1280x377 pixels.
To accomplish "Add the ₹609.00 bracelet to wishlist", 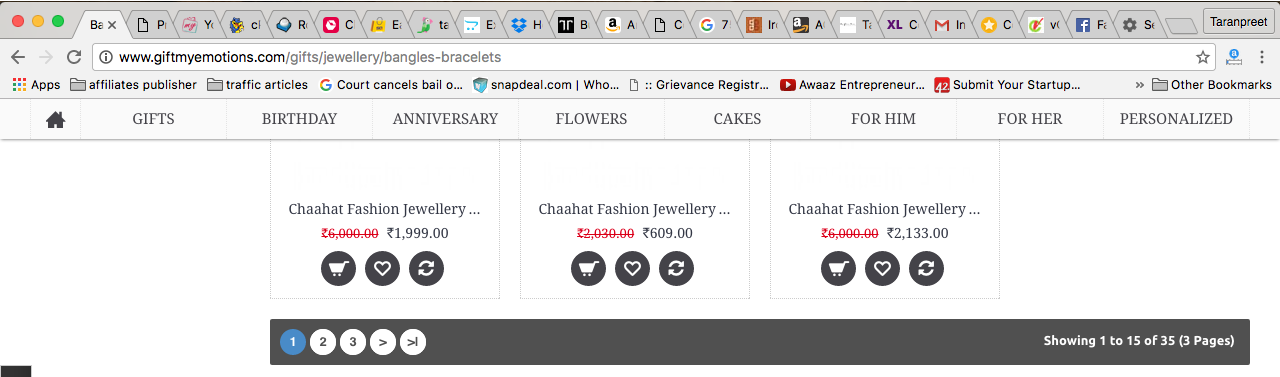I will point(632,268).
